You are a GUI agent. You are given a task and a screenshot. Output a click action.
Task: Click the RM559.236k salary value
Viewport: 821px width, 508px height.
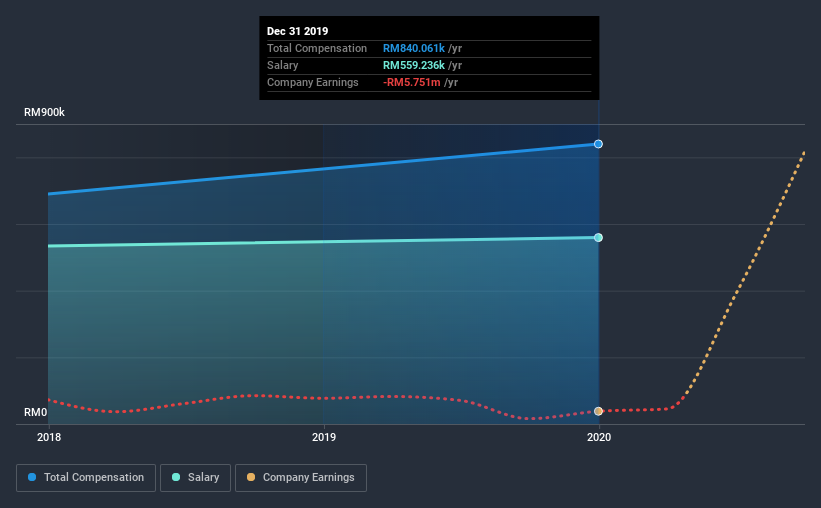[x=414, y=65]
